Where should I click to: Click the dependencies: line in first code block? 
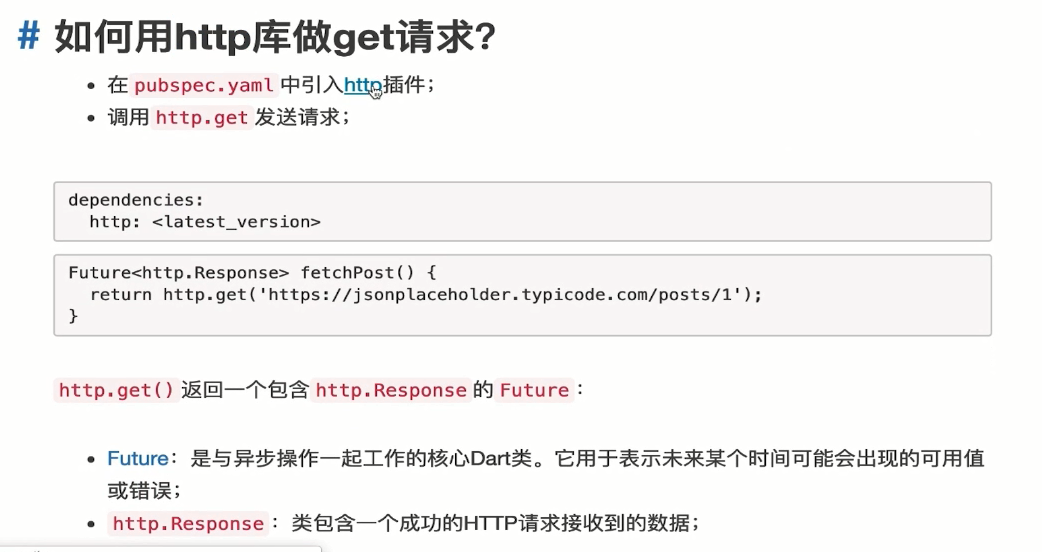point(136,199)
